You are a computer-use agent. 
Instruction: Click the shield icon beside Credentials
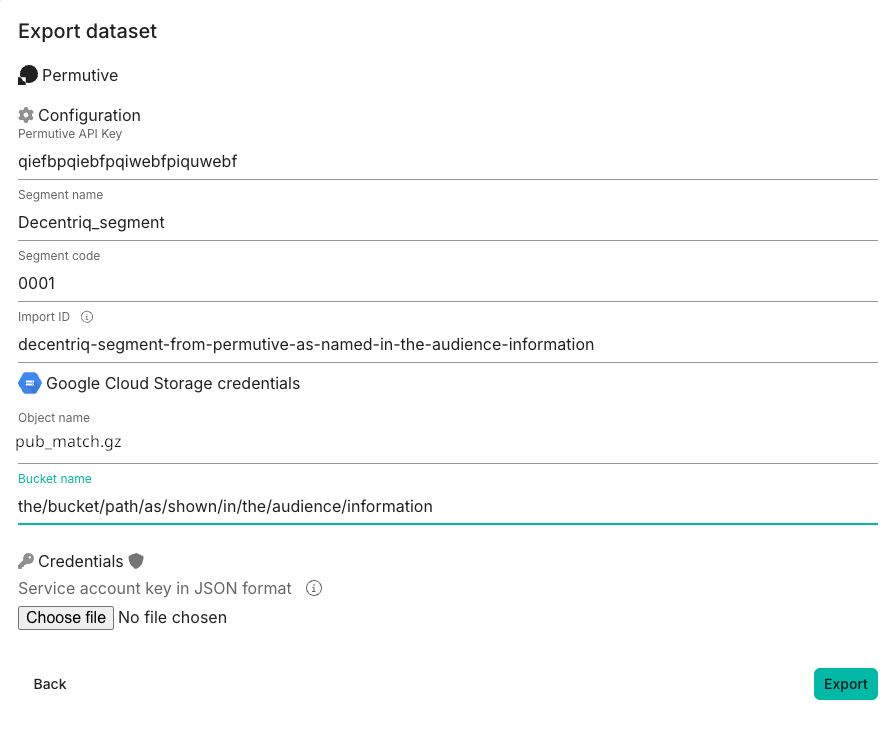pos(137,561)
